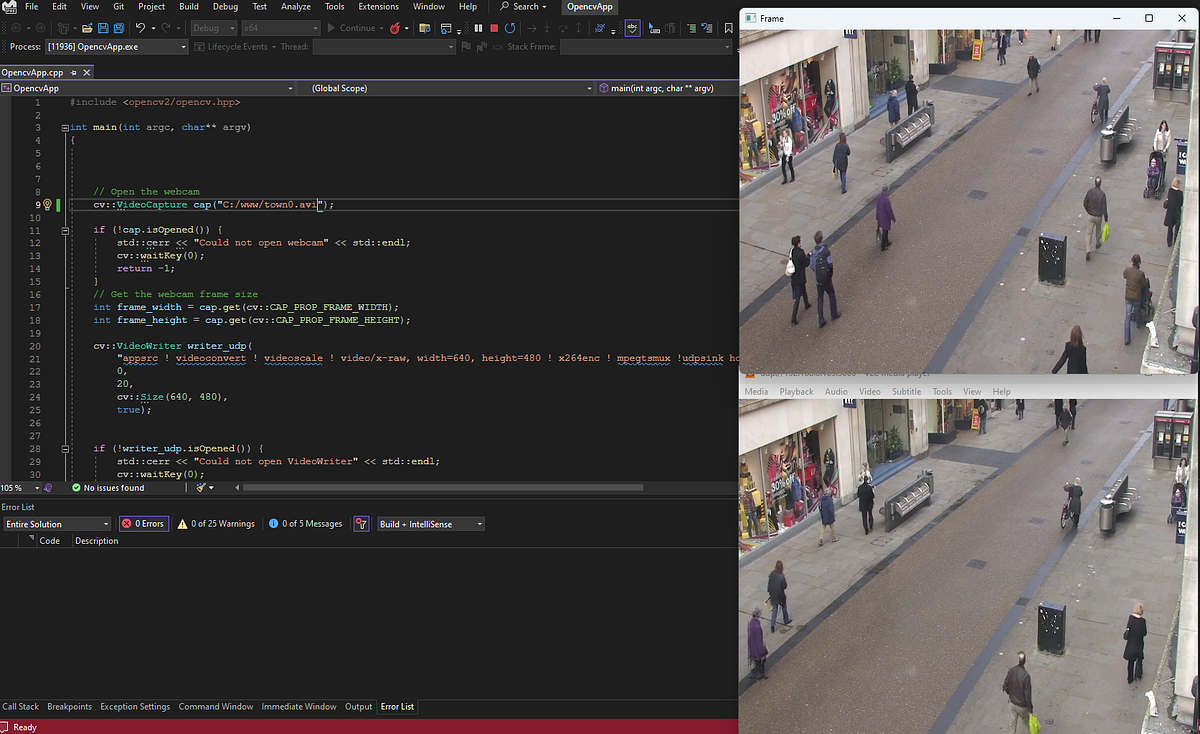Expand the Build + IntelliSense dropdown

pos(430,523)
